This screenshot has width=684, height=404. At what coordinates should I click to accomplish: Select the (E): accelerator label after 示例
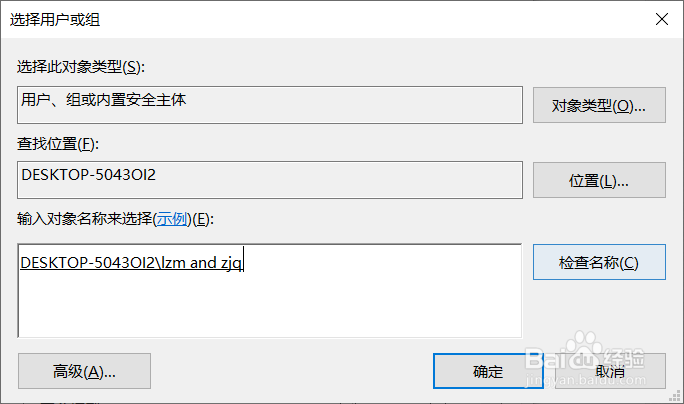click(203, 219)
